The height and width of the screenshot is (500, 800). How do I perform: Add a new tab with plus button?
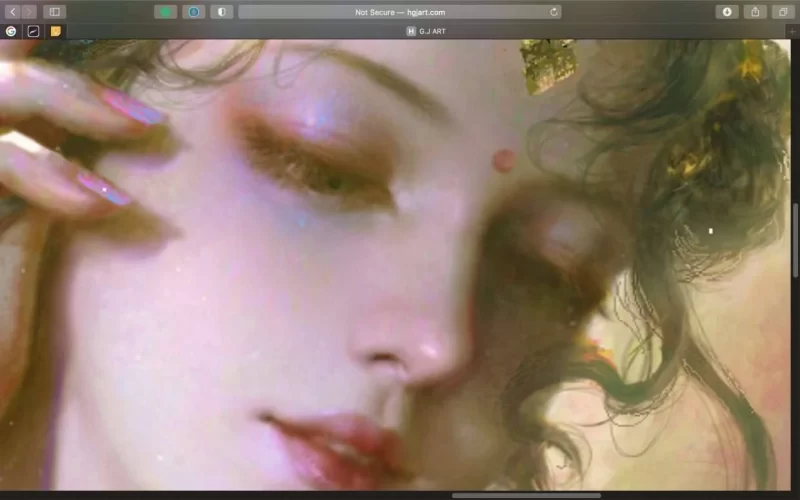pyautogui.click(x=792, y=32)
